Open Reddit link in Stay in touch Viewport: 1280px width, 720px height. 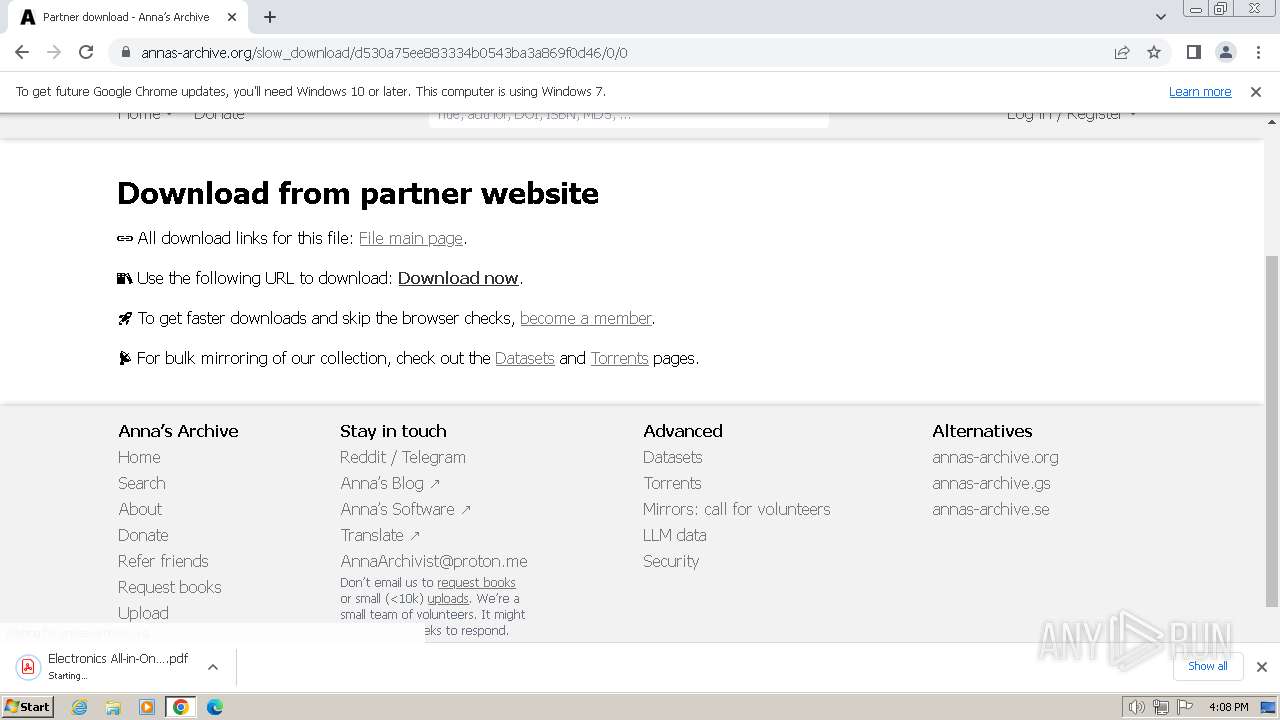(x=363, y=457)
